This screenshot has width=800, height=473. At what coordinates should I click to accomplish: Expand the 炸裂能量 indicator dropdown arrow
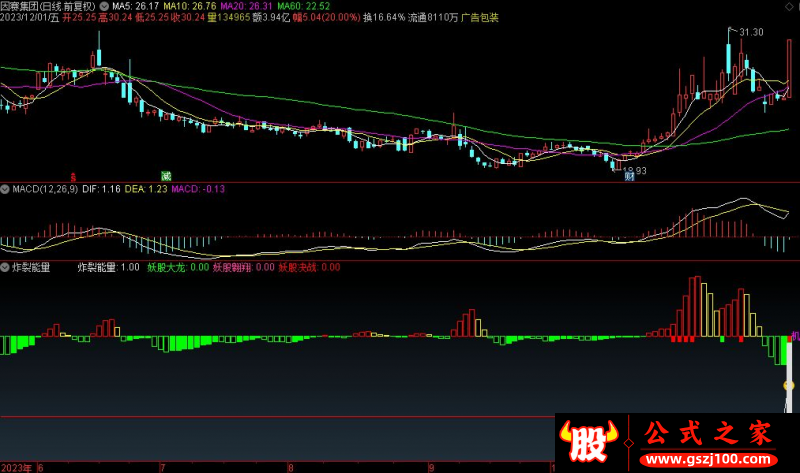pyautogui.click(x=6, y=268)
